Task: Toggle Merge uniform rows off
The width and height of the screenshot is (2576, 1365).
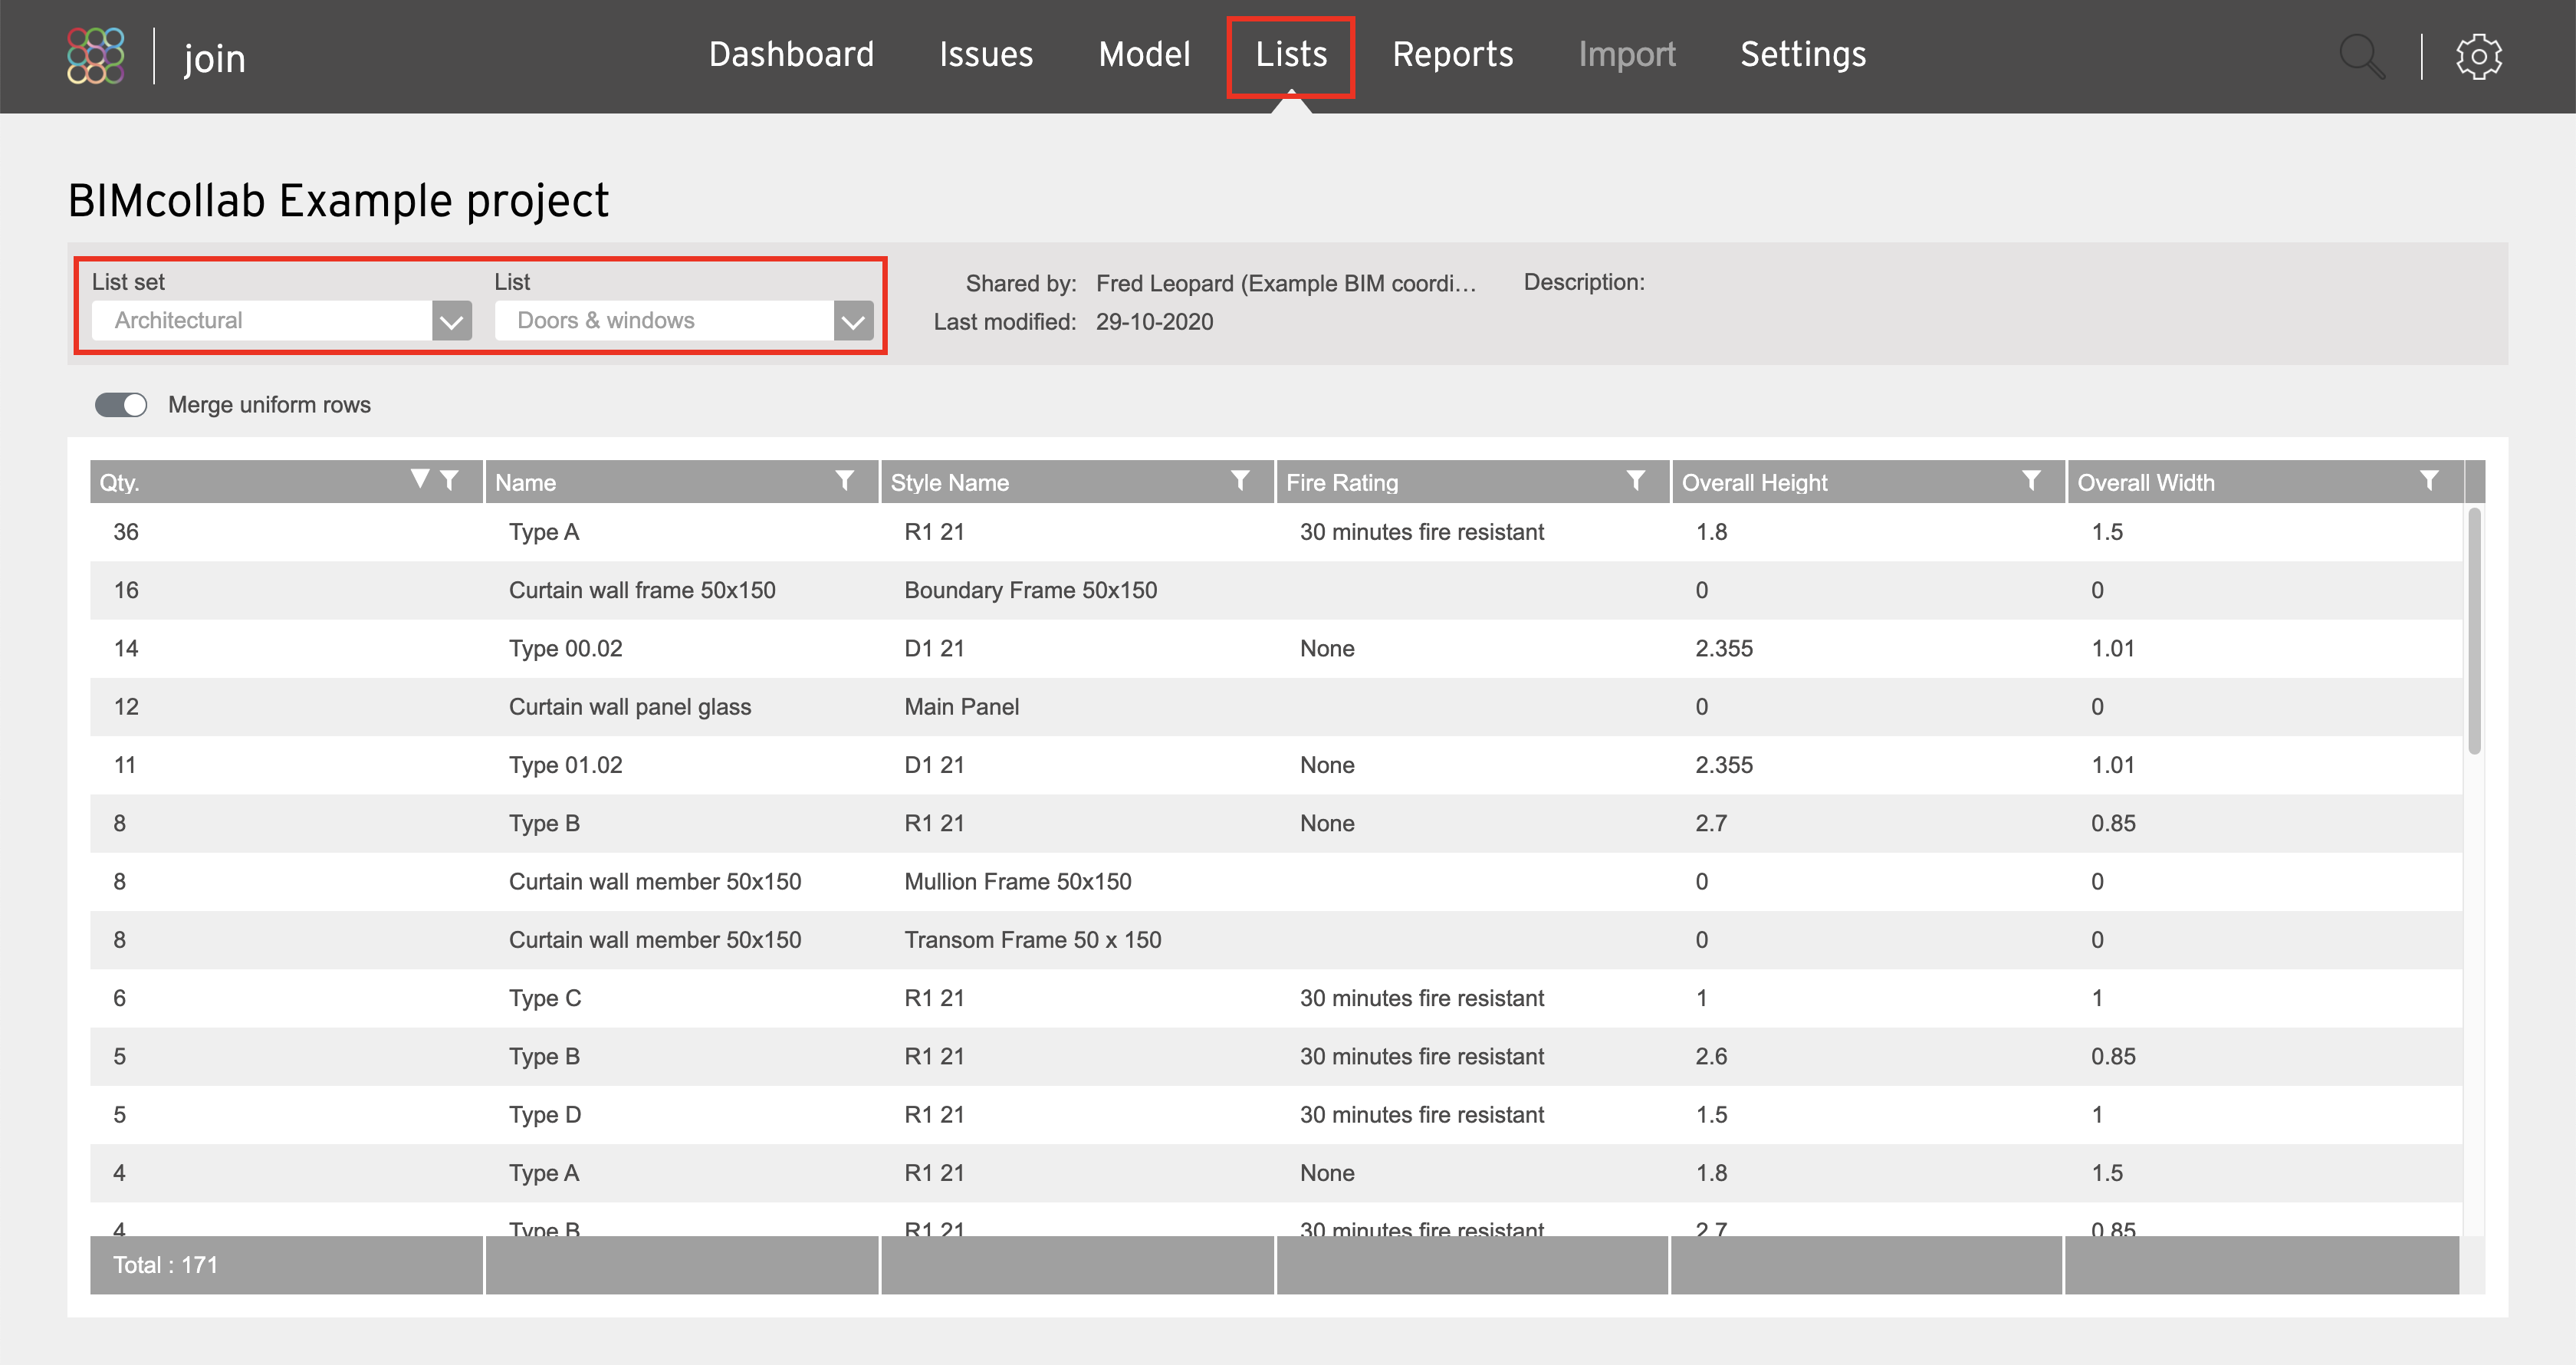Action: (120, 404)
